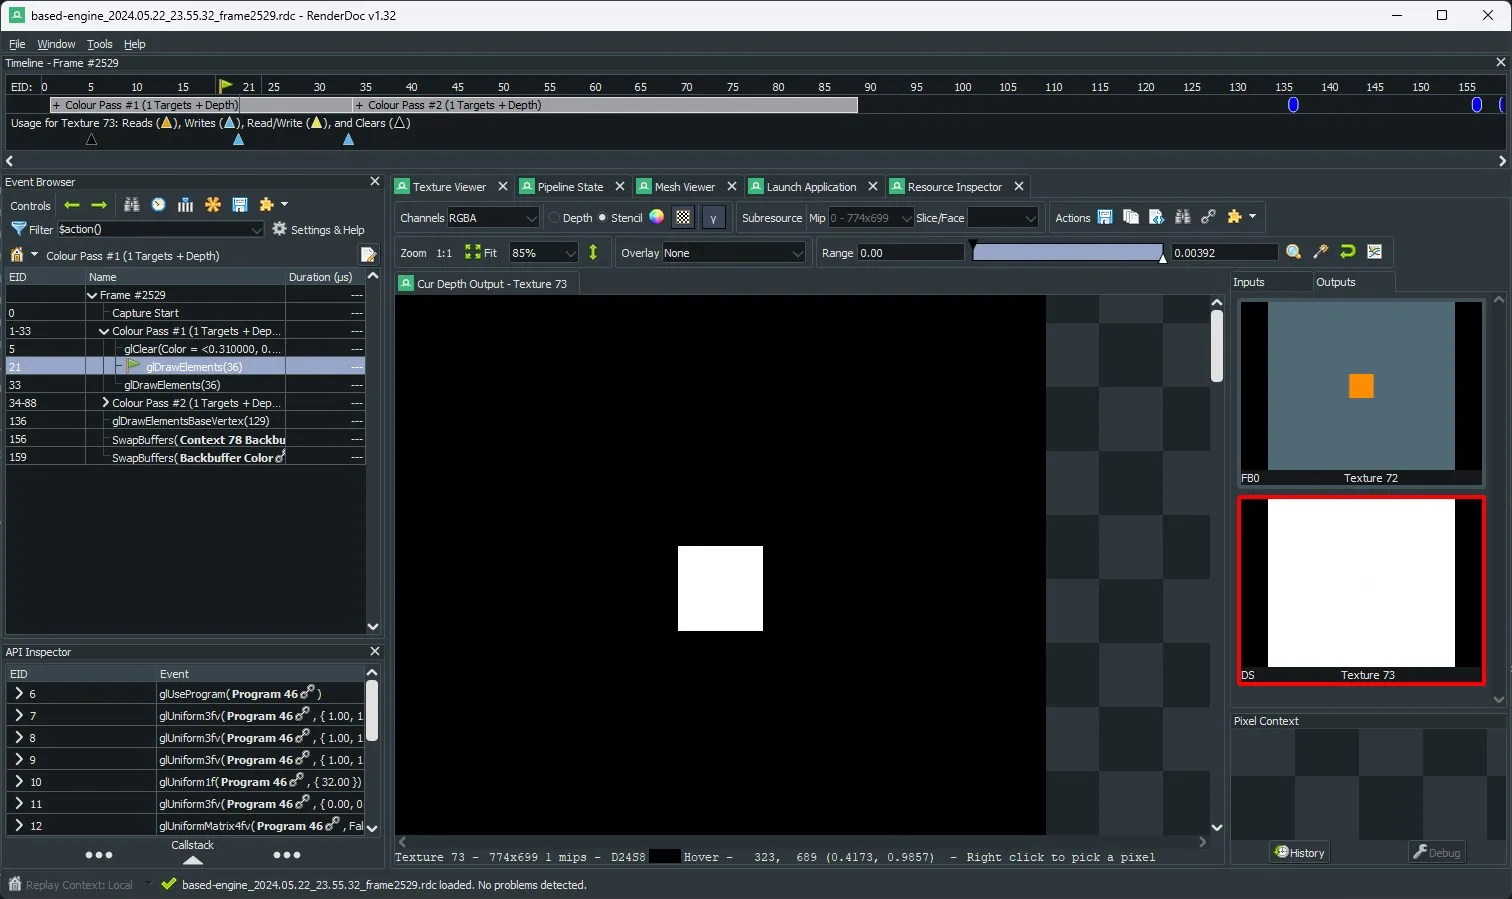Click the home breadcrumb icon
The image size is (1512, 899).
[16, 255]
